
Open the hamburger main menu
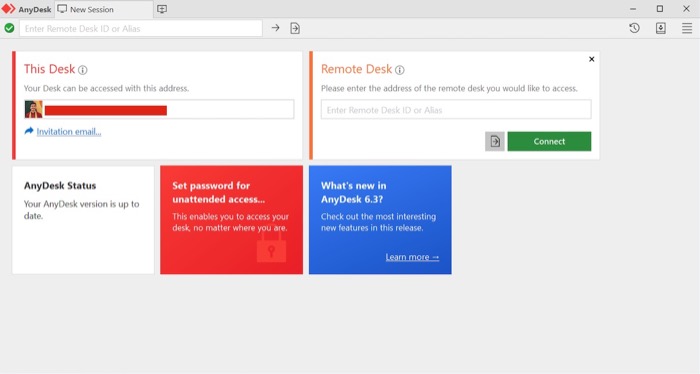pyautogui.click(x=687, y=29)
